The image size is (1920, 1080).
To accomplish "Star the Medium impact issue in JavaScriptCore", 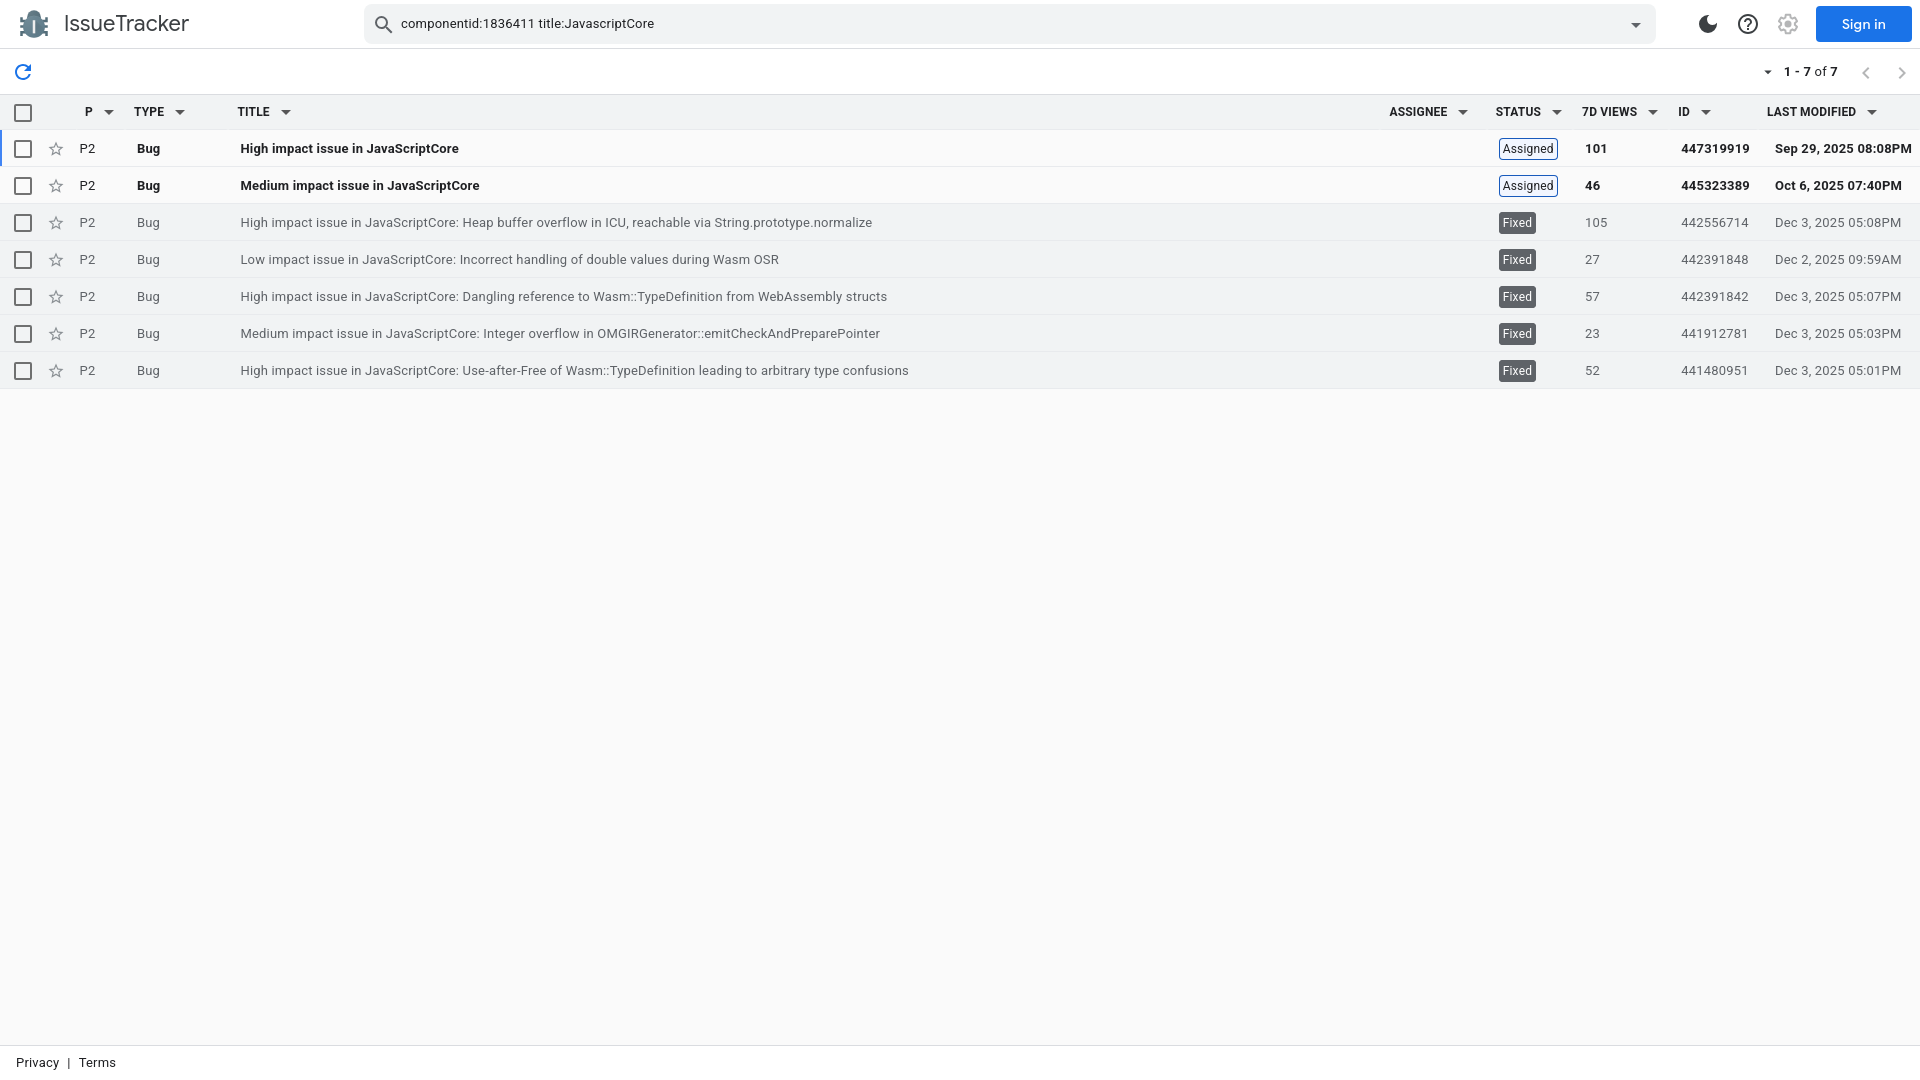I will coord(56,186).
